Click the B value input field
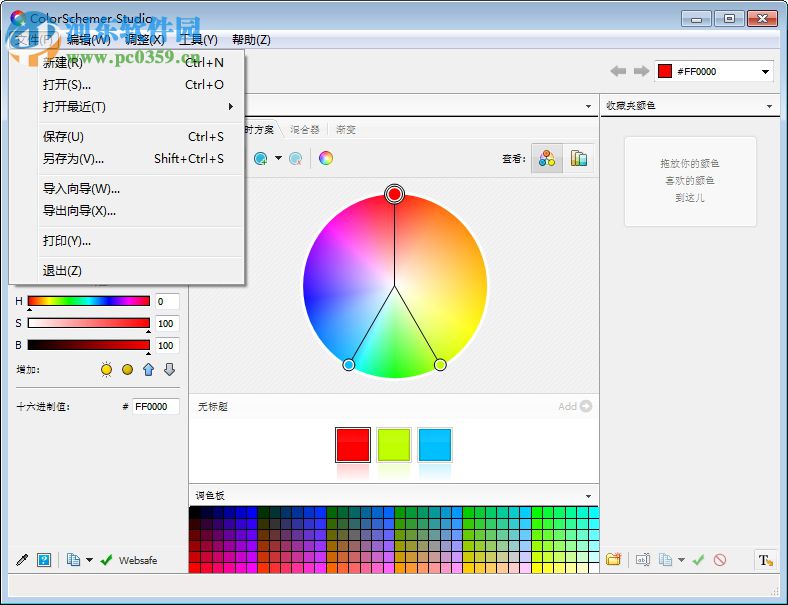Screen dimensions: 788x605 (x=167, y=346)
